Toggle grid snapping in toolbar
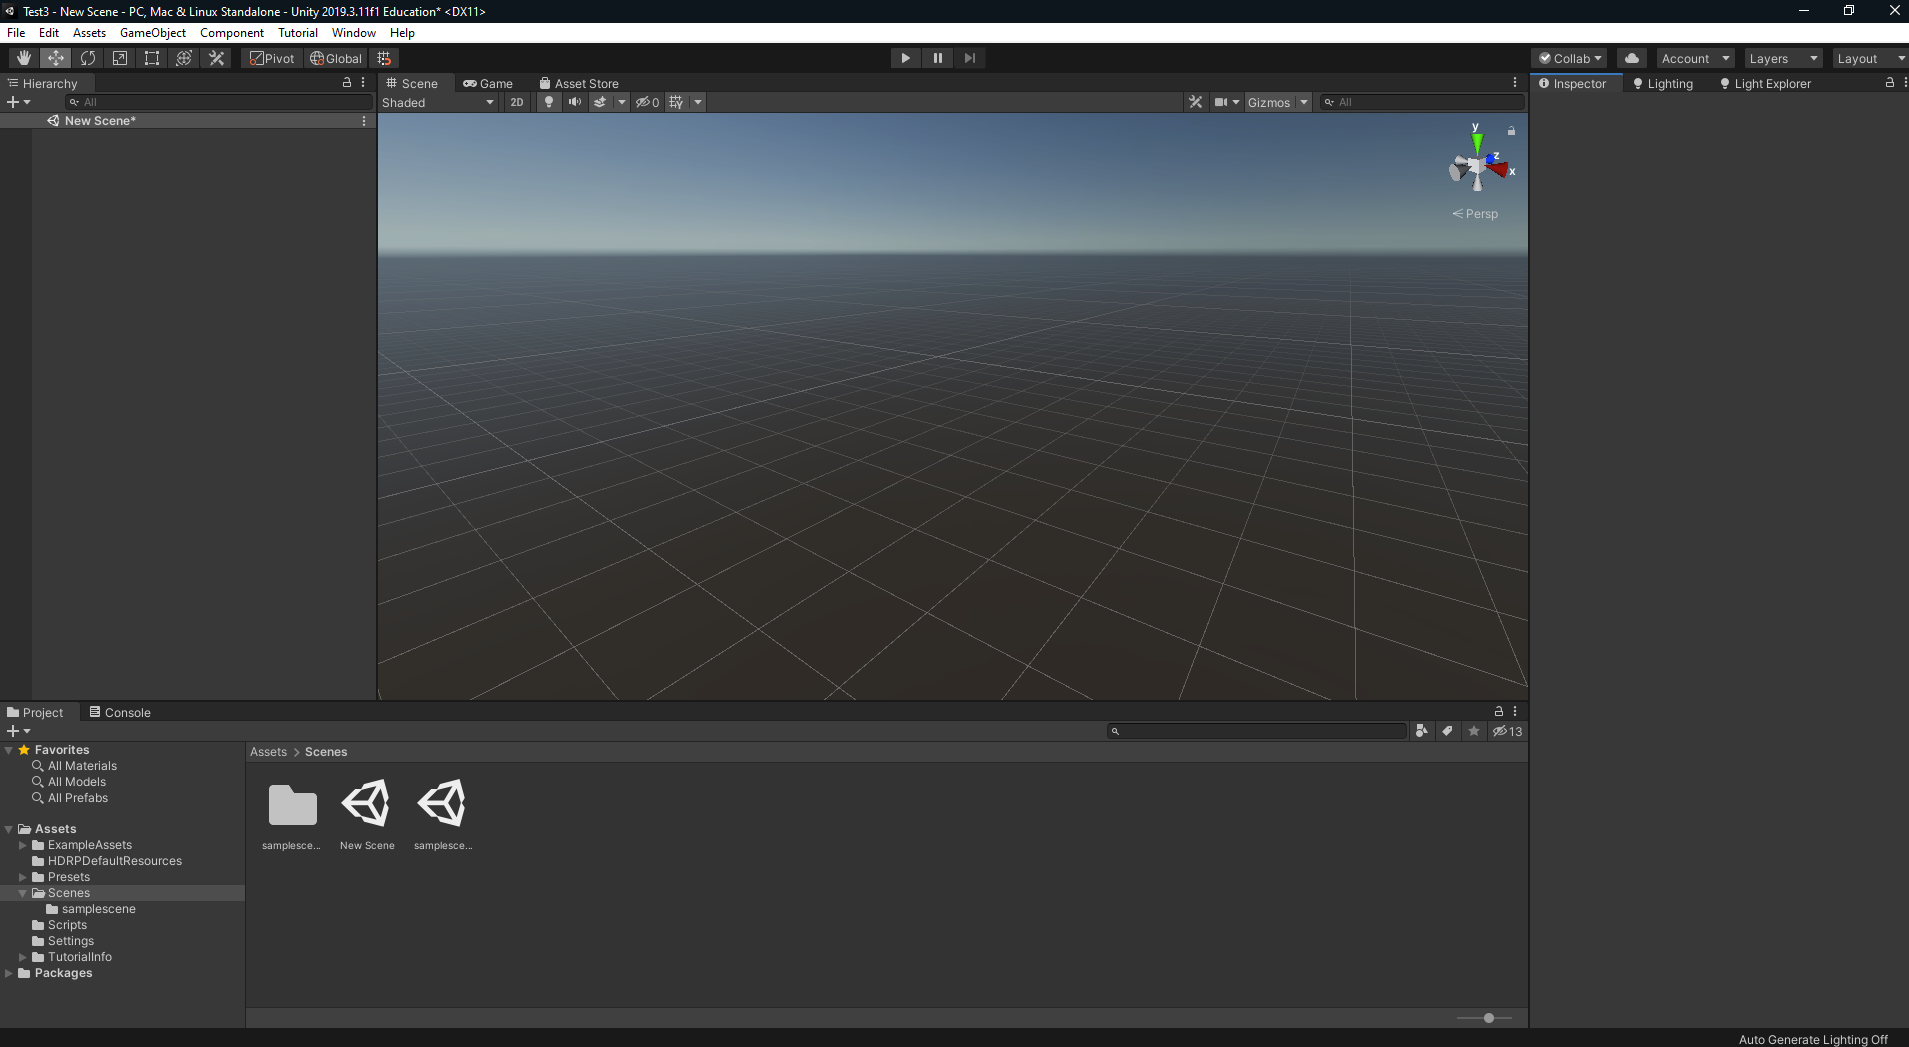1909x1047 pixels. [384, 58]
